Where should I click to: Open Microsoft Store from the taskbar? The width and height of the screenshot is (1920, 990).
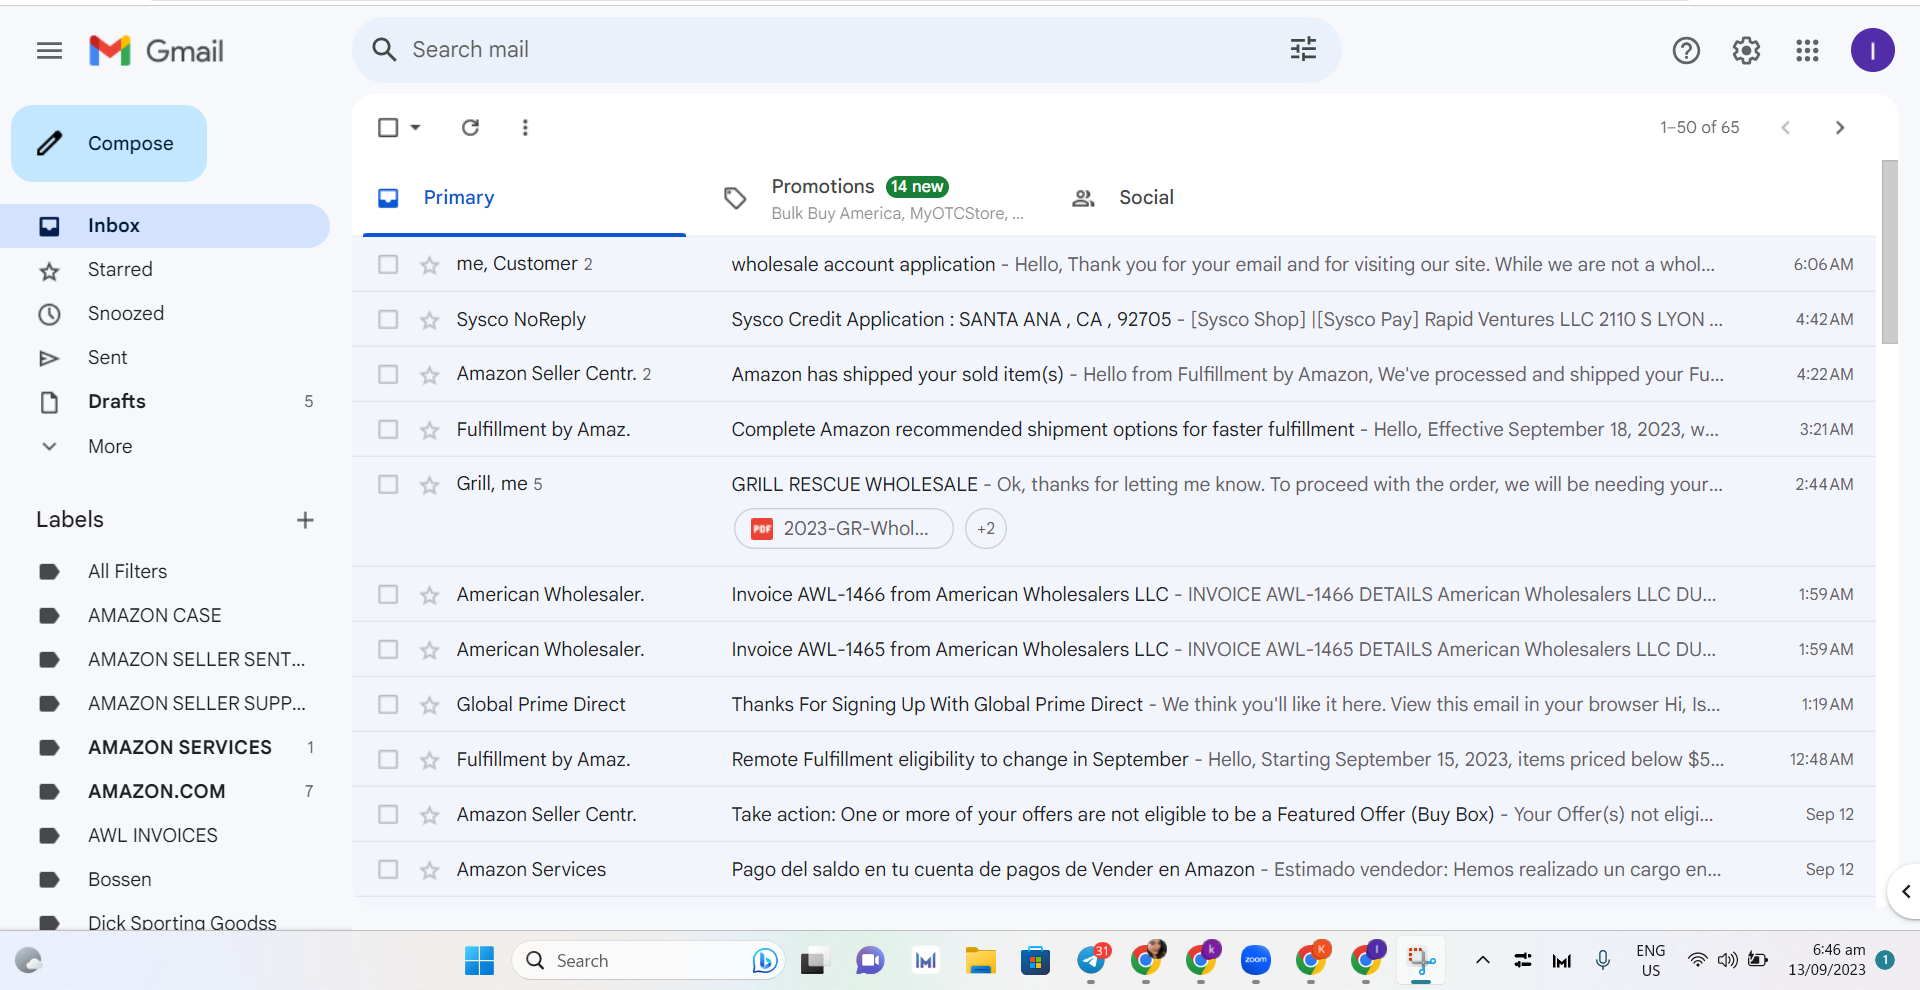pos(1035,961)
